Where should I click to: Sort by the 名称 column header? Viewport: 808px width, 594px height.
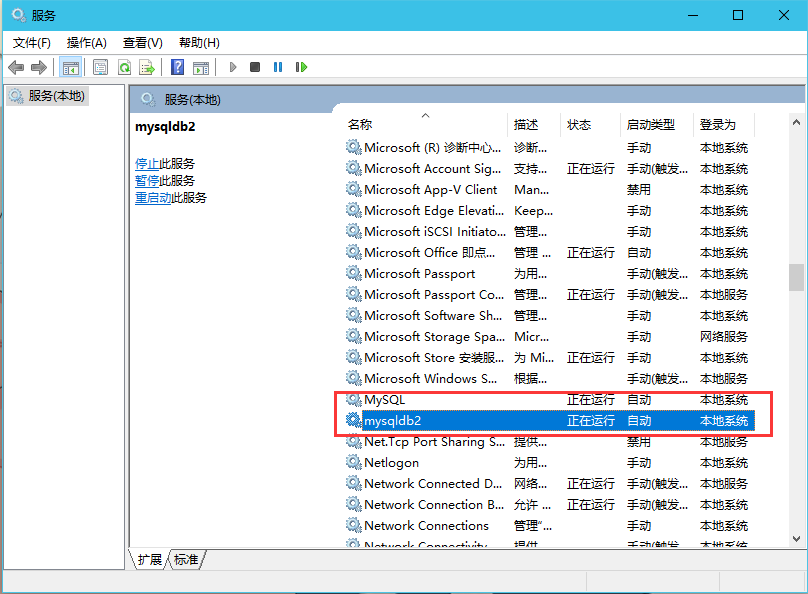point(426,124)
